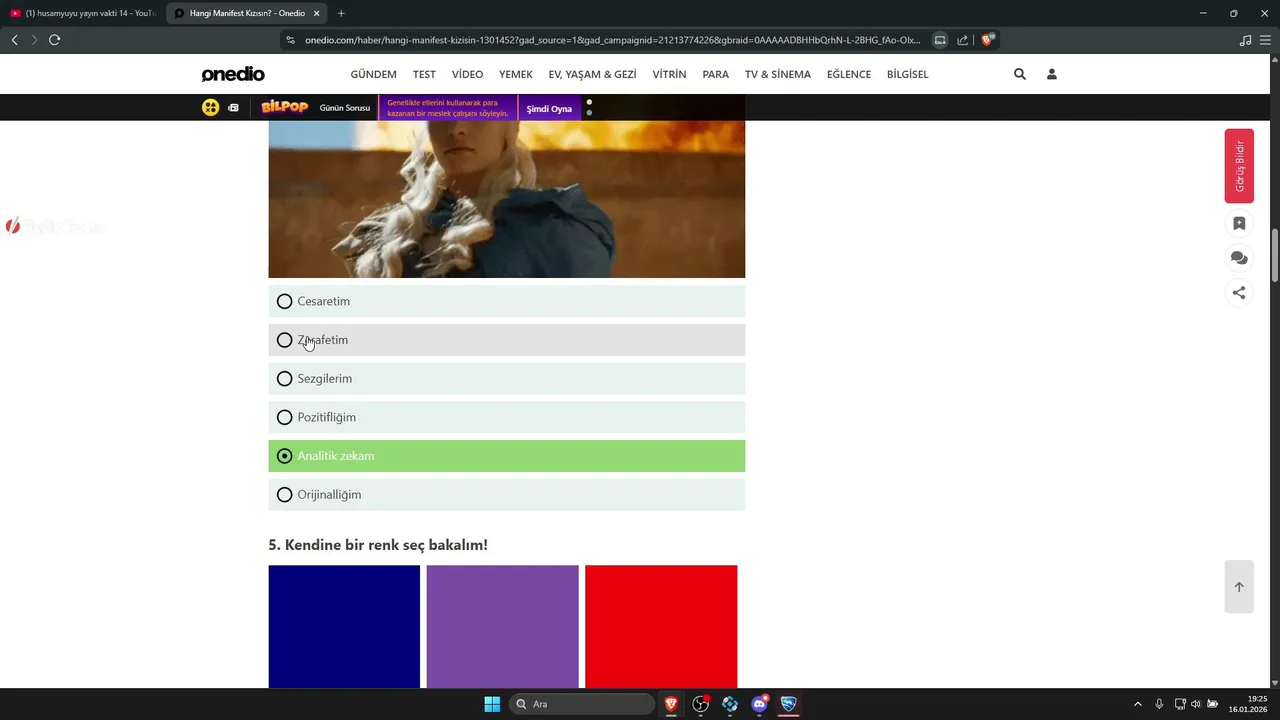Click the browser address bar URL

click(x=612, y=40)
